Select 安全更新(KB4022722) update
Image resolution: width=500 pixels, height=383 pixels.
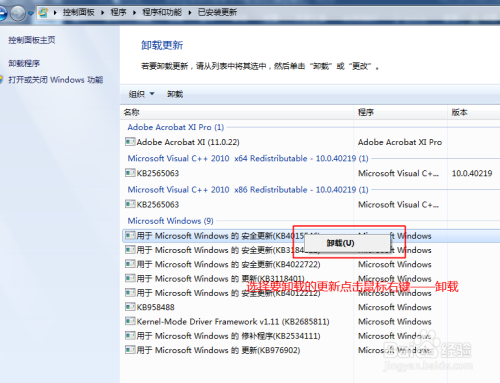pos(228,264)
